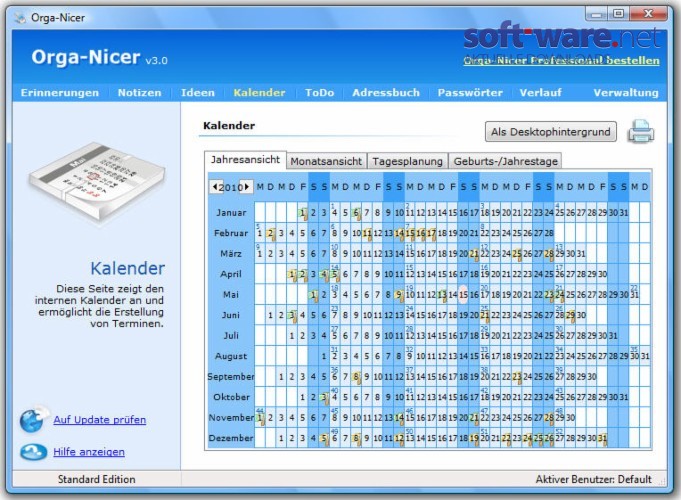
Task: Select Oktober 3 marked day
Action: 324,397
